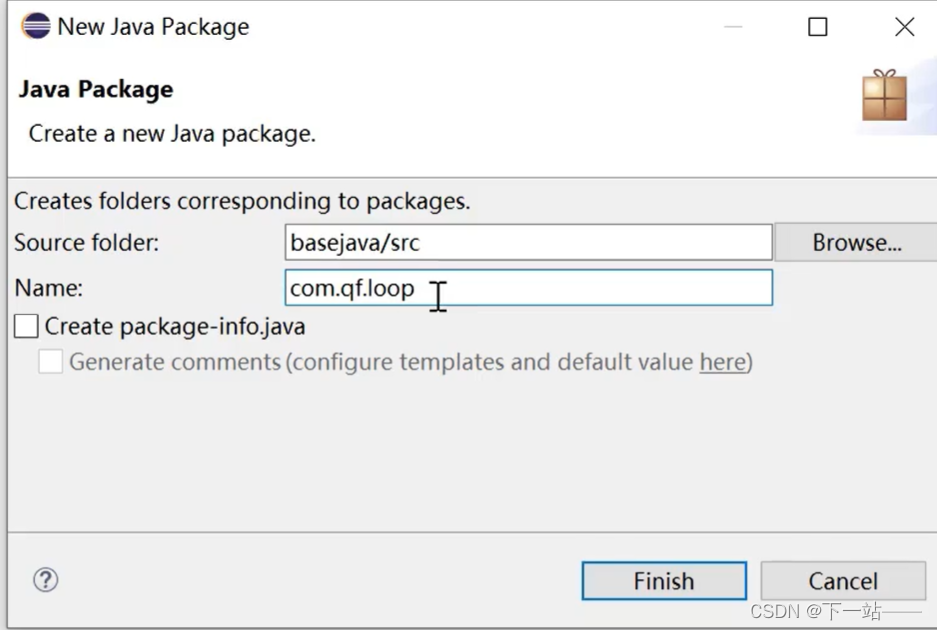Click the 'Creates folders corresponding to packages' message
Image resolution: width=937 pixels, height=630 pixels.
point(242,201)
